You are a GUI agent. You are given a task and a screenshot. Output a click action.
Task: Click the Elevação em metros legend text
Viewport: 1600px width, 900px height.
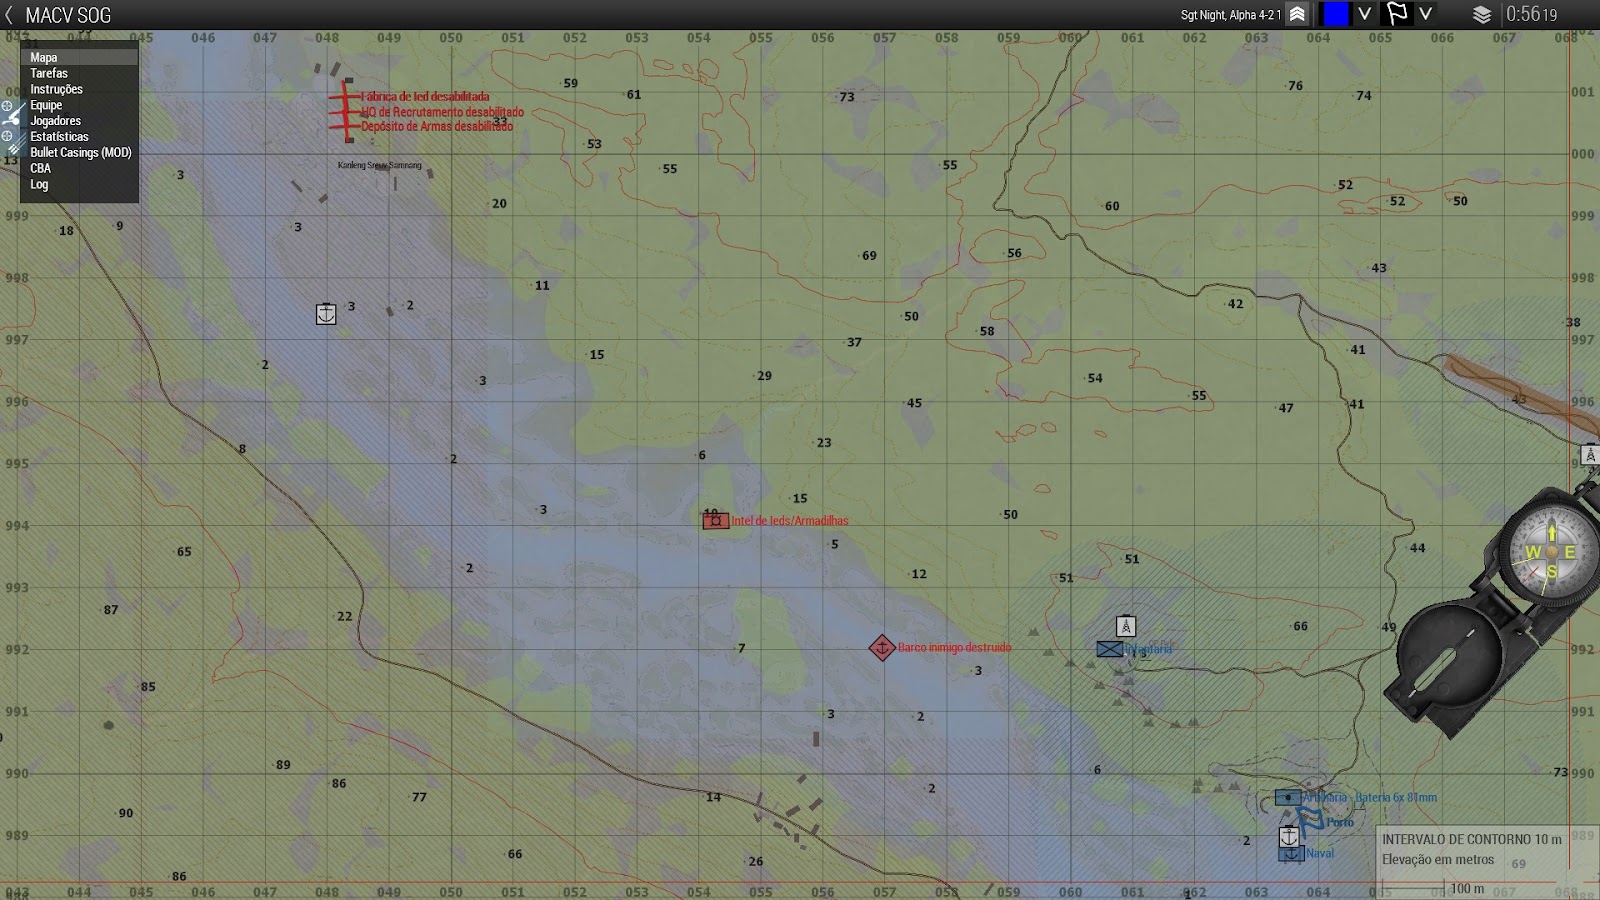[x=1438, y=860]
